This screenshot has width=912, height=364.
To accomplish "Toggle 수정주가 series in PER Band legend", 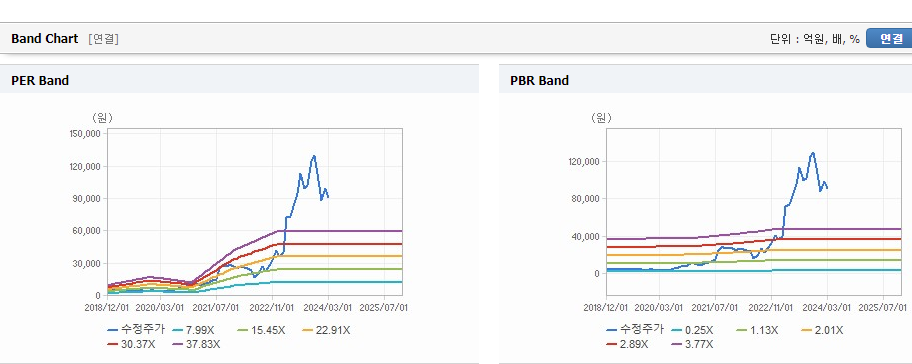I will point(137,330).
